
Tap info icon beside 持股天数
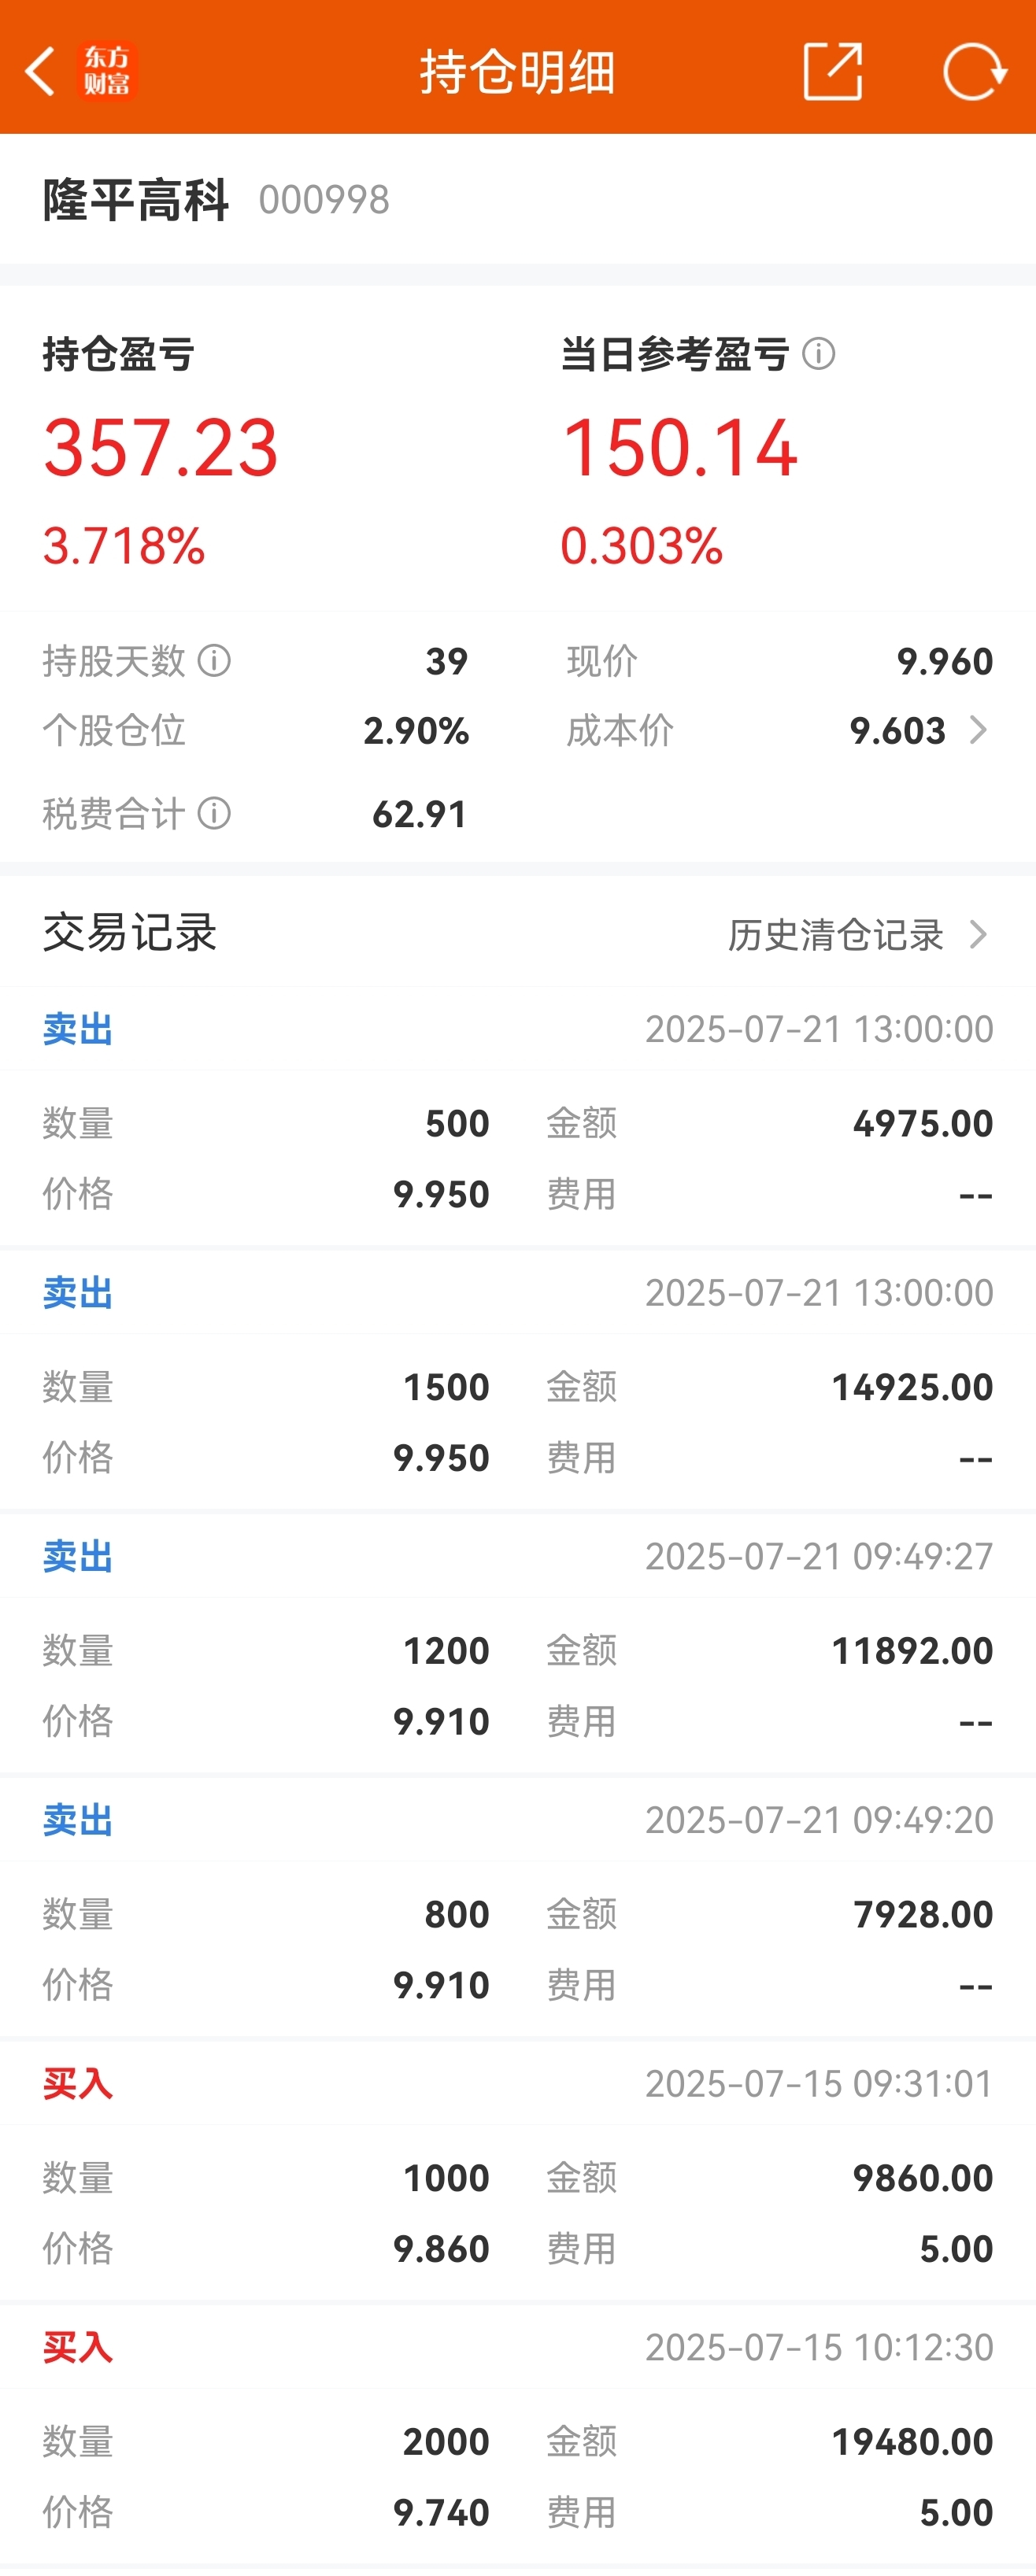pyautogui.click(x=214, y=660)
